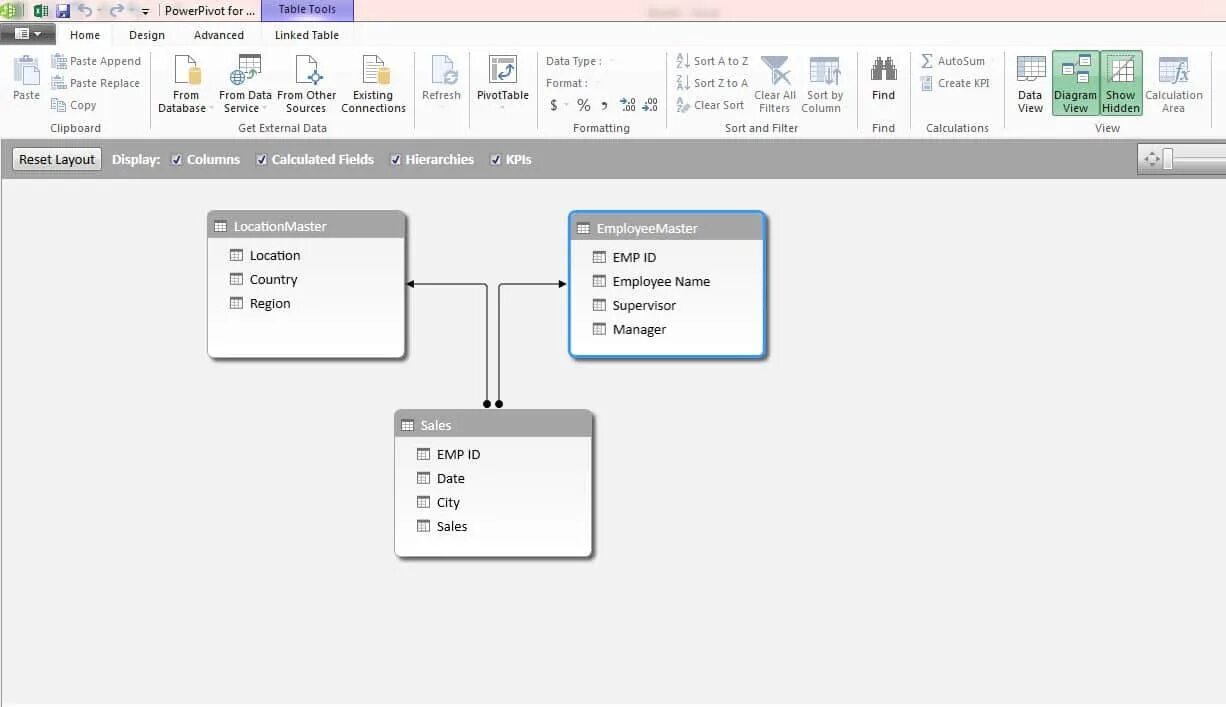This screenshot has width=1226, height=707.
Task: Click AutoSum in Calculations group
Action: (x=952, y=61)
